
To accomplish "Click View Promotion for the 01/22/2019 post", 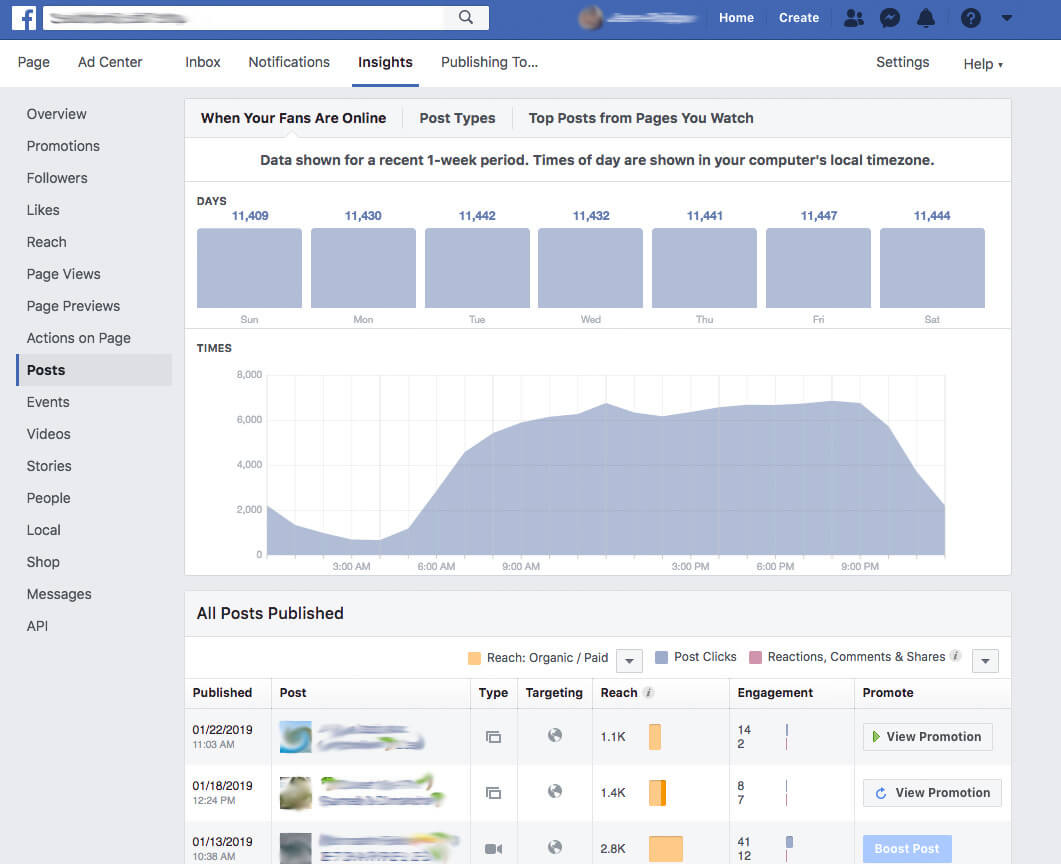I will click(x=927, y=736).
